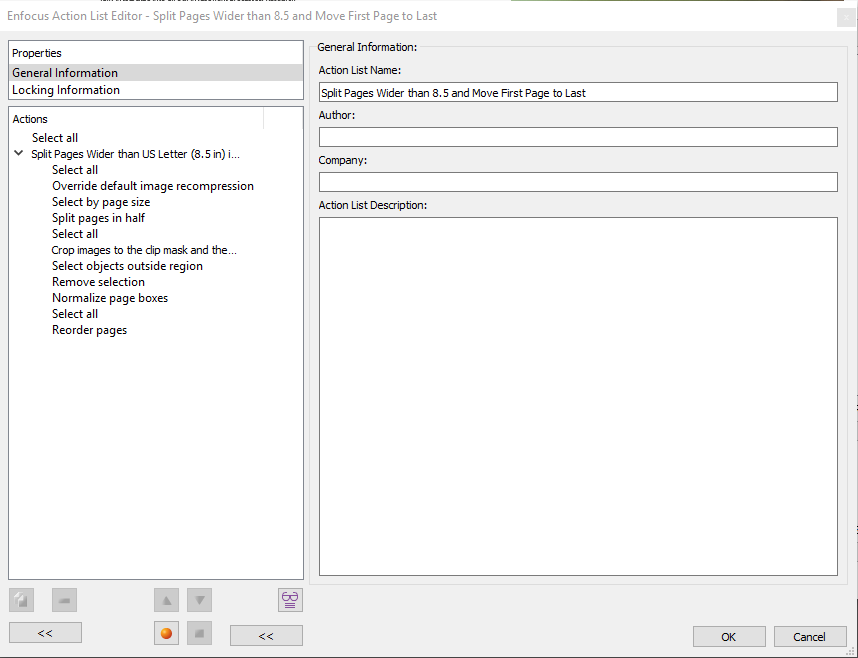This screenshot has height=658, width=858.
Task: Click inside the Action List Description box
Action: pos(577,395)
